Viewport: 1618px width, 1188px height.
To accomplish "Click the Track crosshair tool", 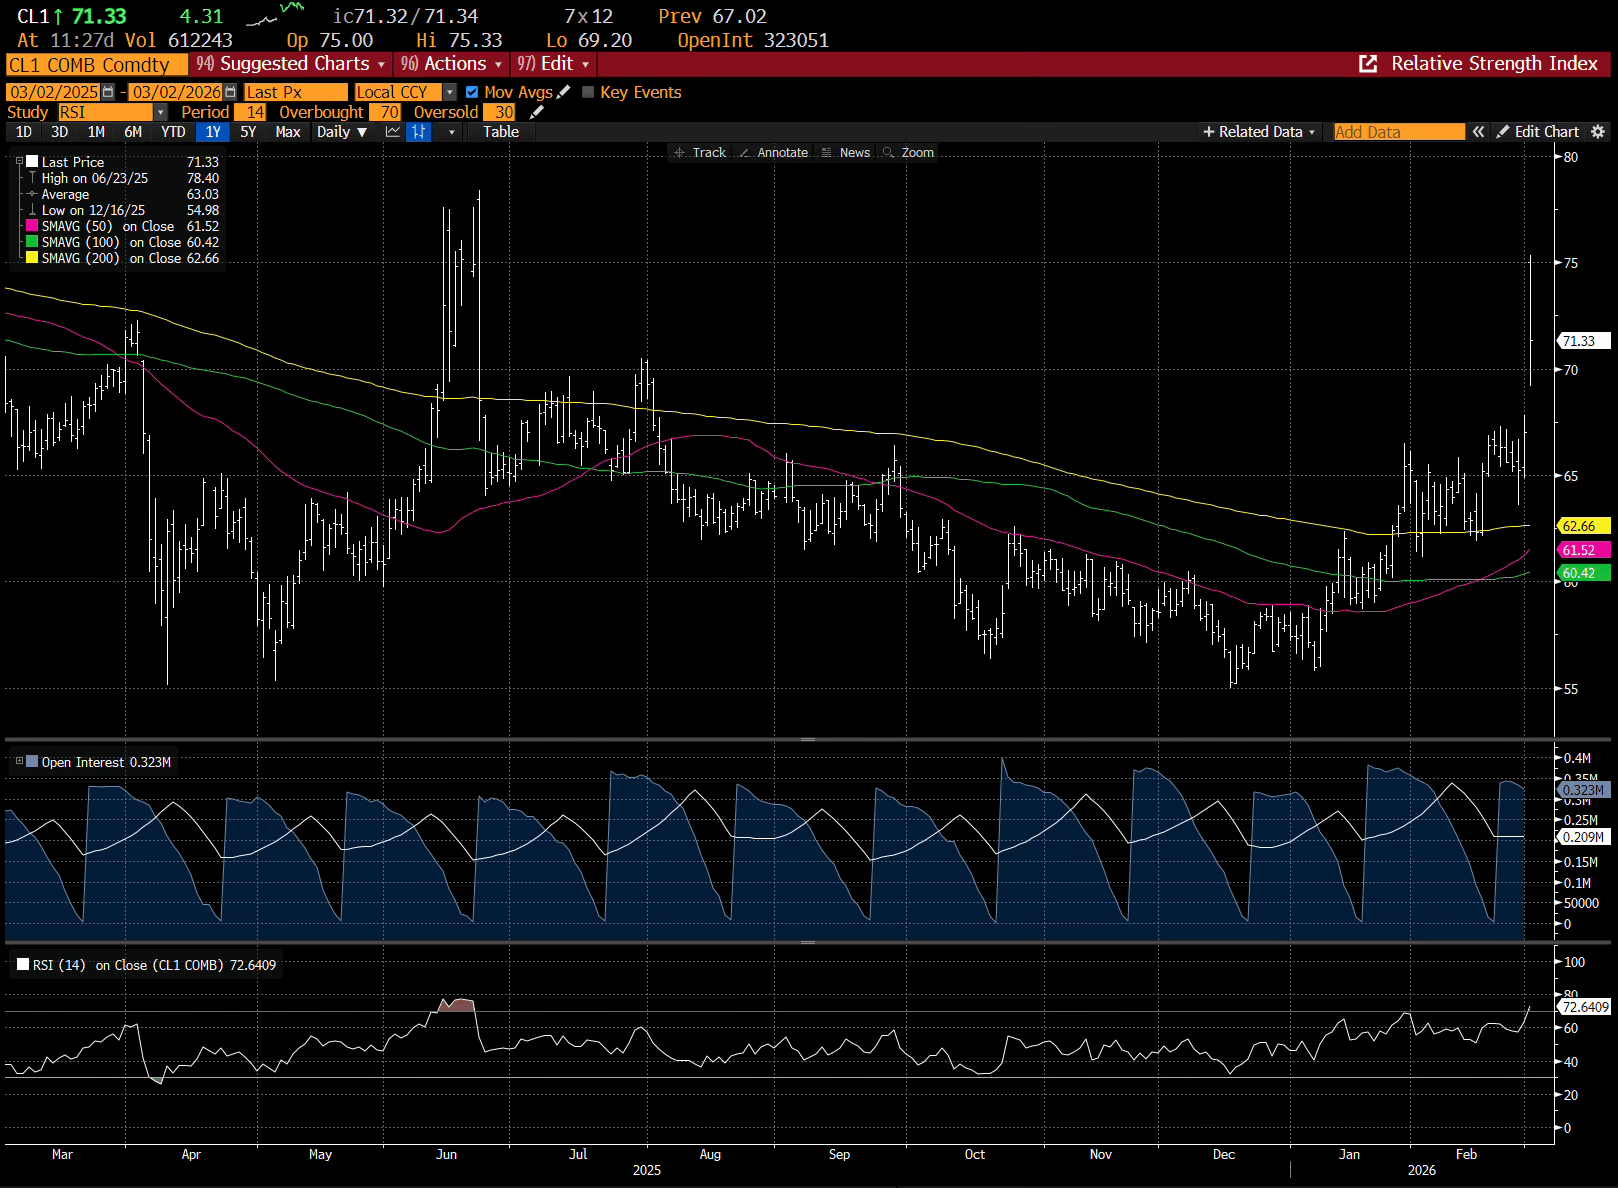I will pyautogui.click(x=700, y=153).
